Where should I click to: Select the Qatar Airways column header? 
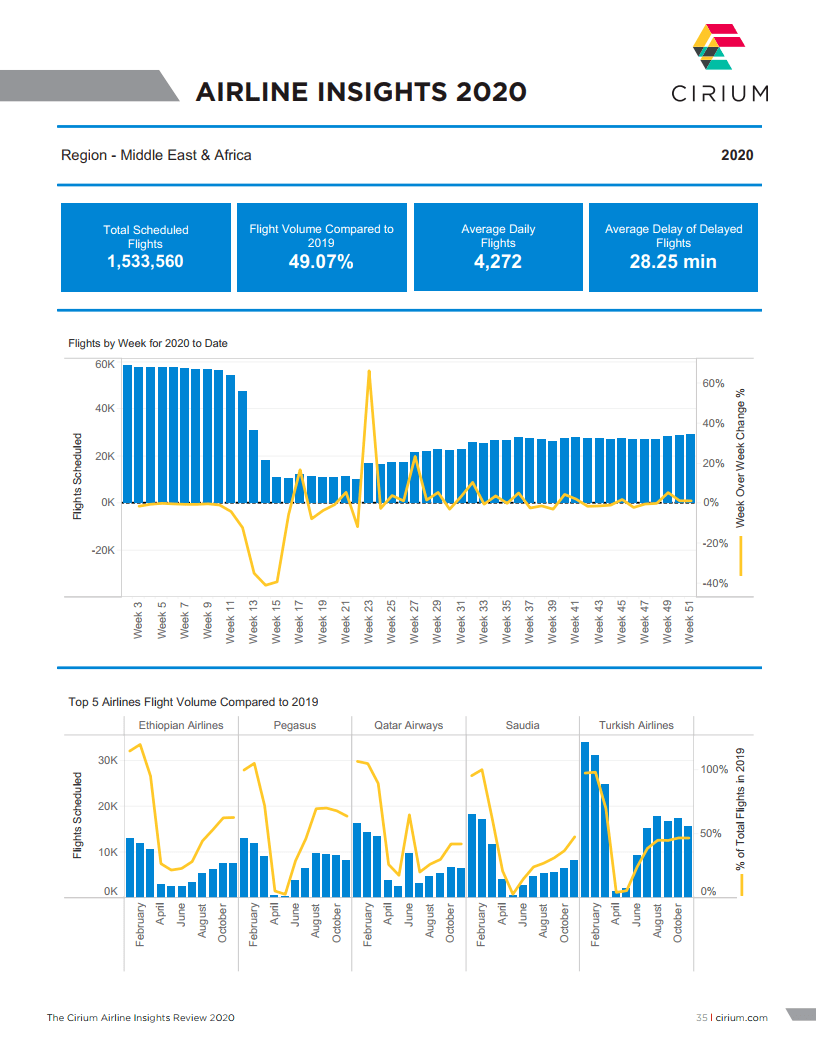click(409, 725)
